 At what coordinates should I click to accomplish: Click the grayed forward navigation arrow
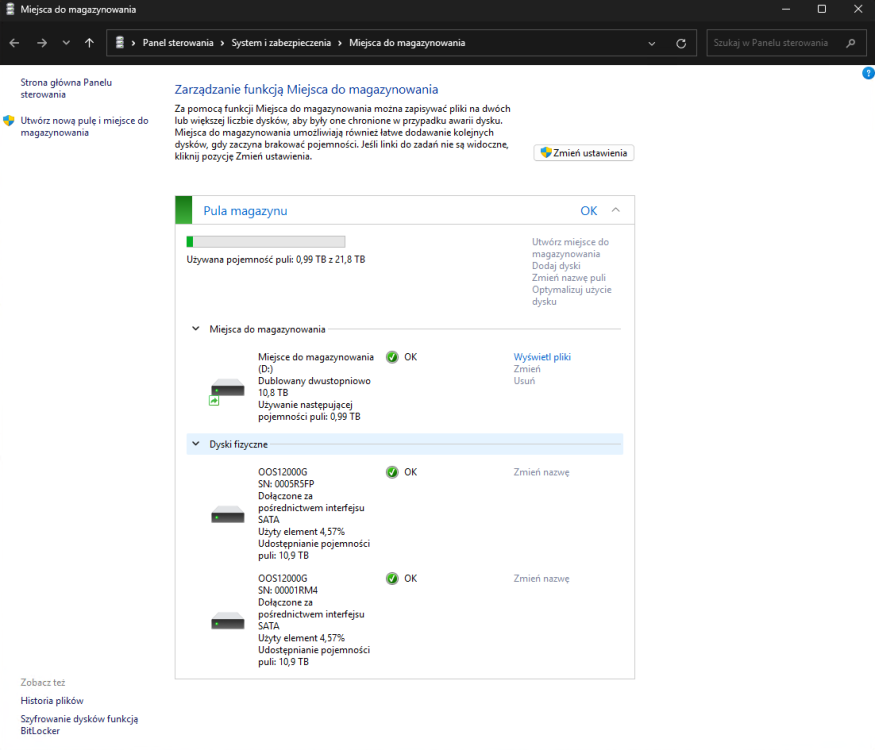(40, 42)
